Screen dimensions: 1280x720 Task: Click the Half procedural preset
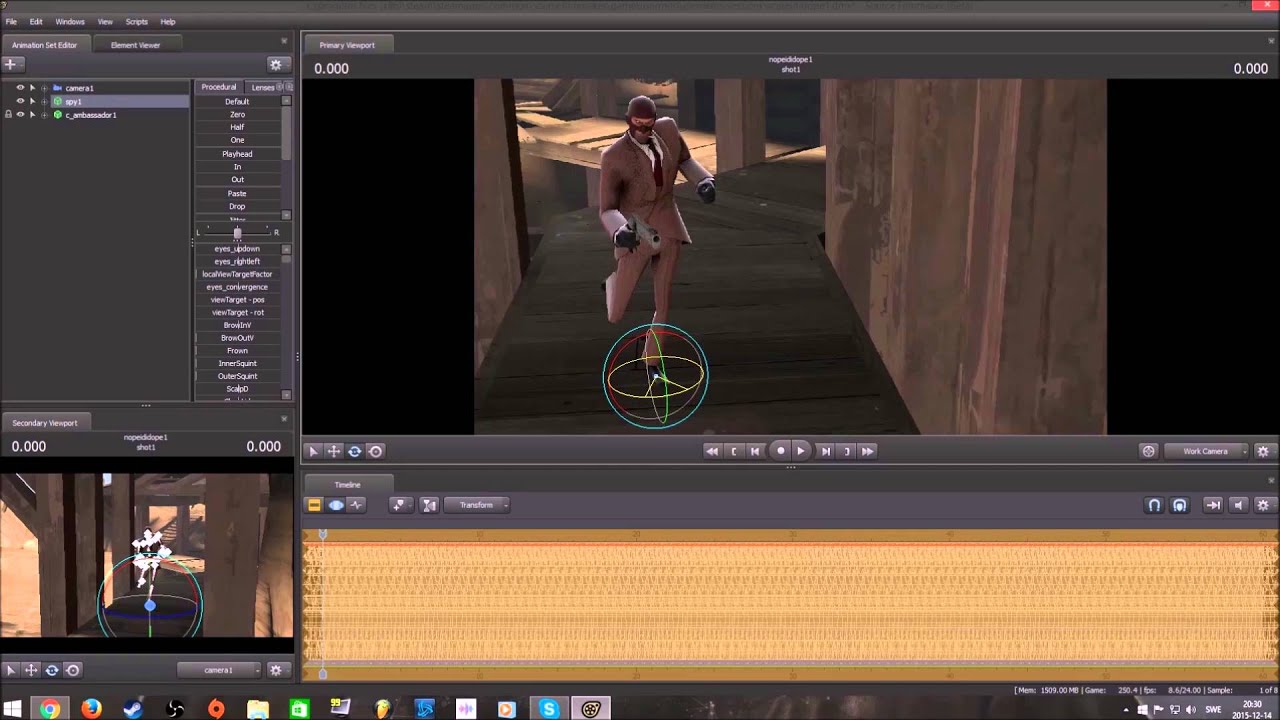237,127
